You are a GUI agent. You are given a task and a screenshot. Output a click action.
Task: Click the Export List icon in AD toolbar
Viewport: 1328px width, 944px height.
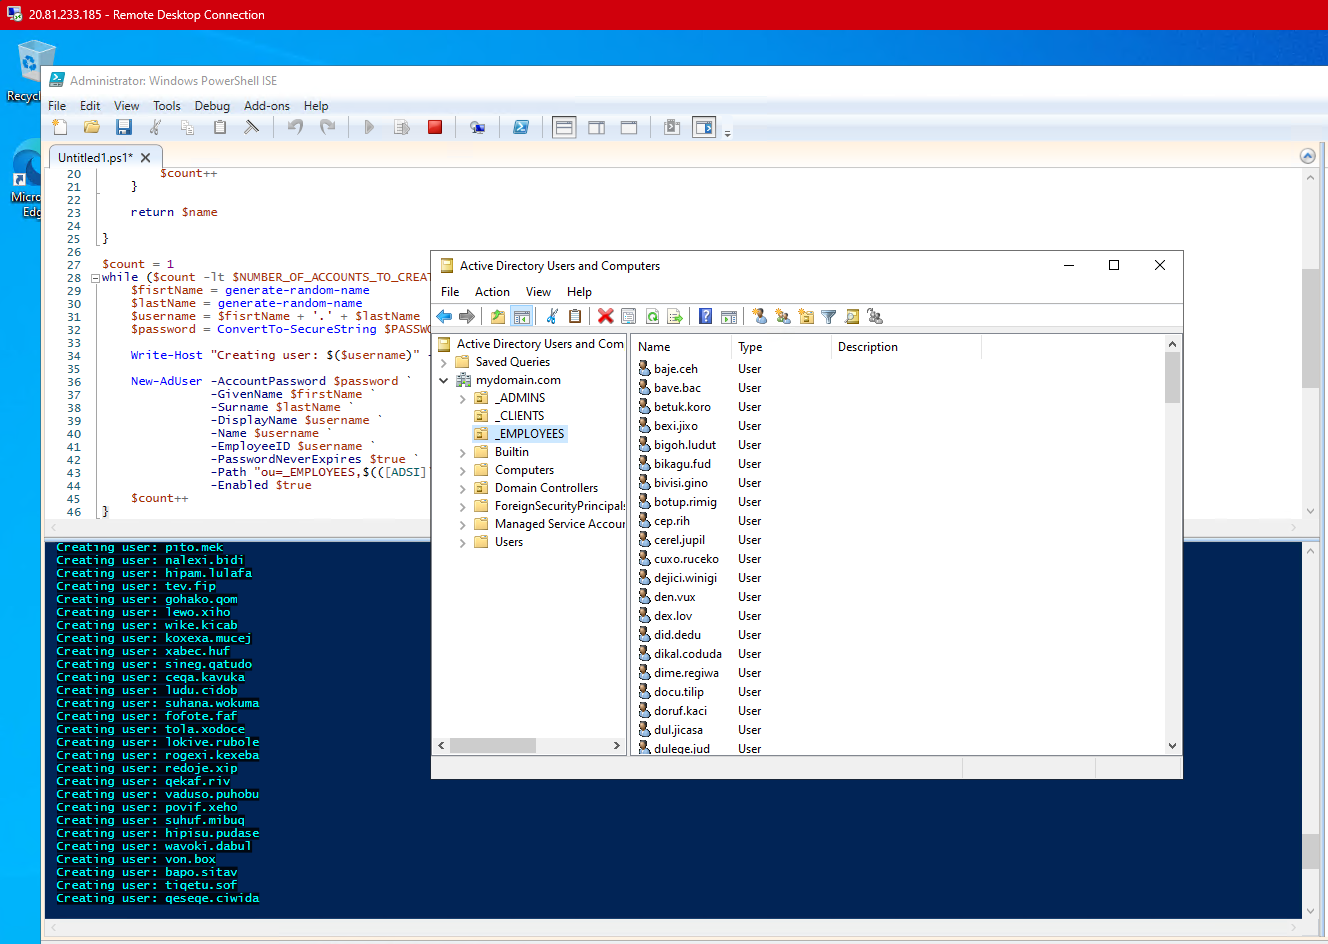point(675,316)
